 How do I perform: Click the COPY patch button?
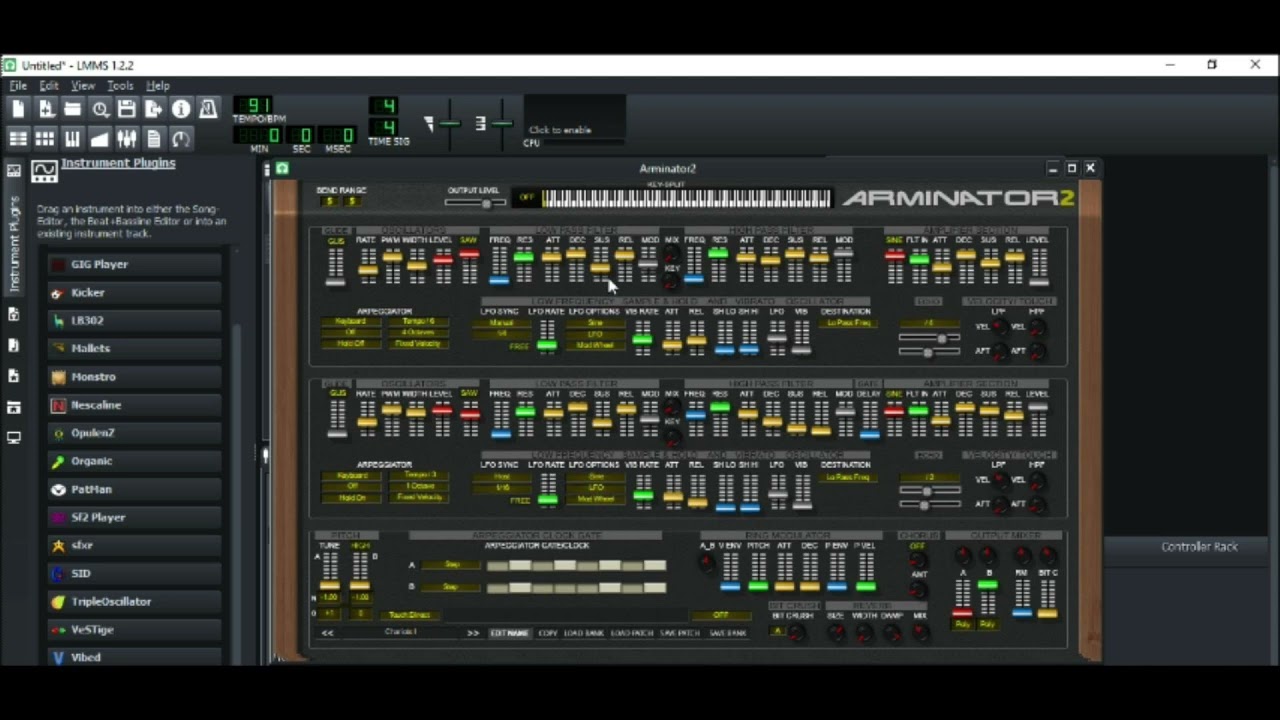548,633
